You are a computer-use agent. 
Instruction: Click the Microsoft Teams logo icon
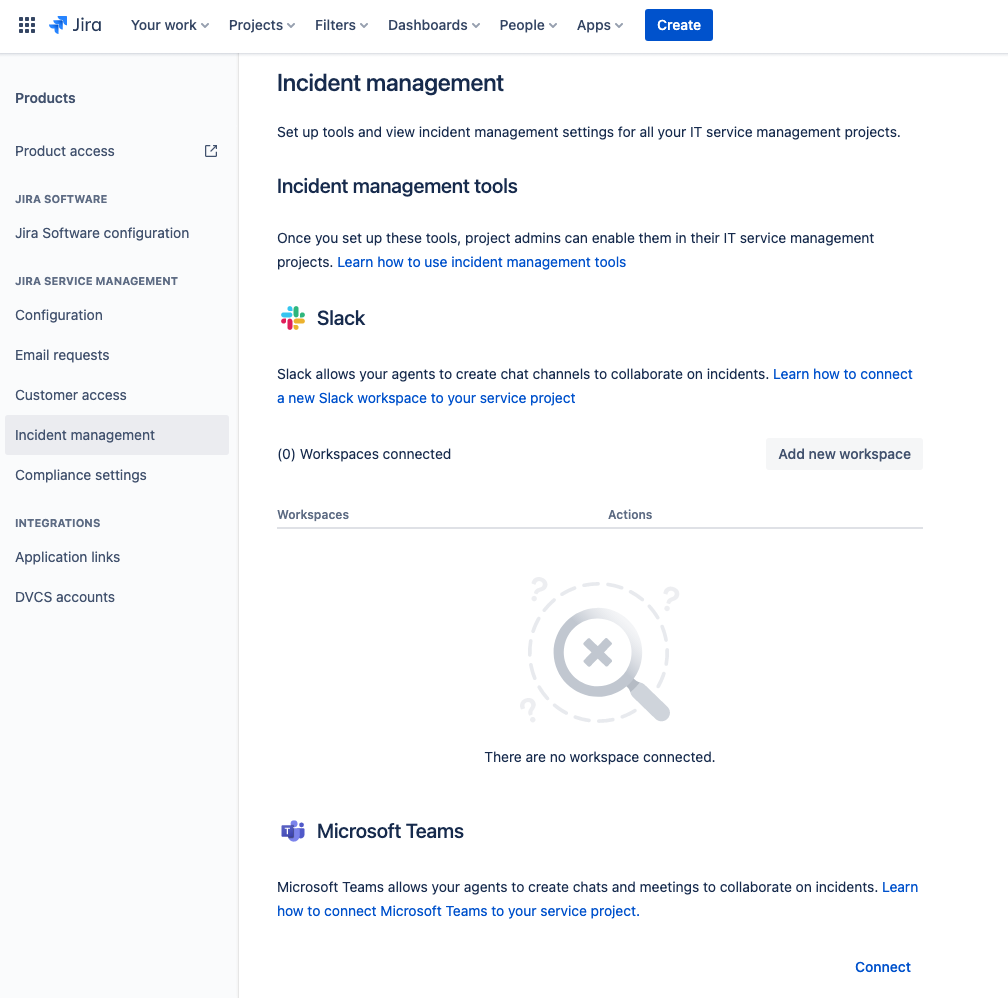pos(292,831)
